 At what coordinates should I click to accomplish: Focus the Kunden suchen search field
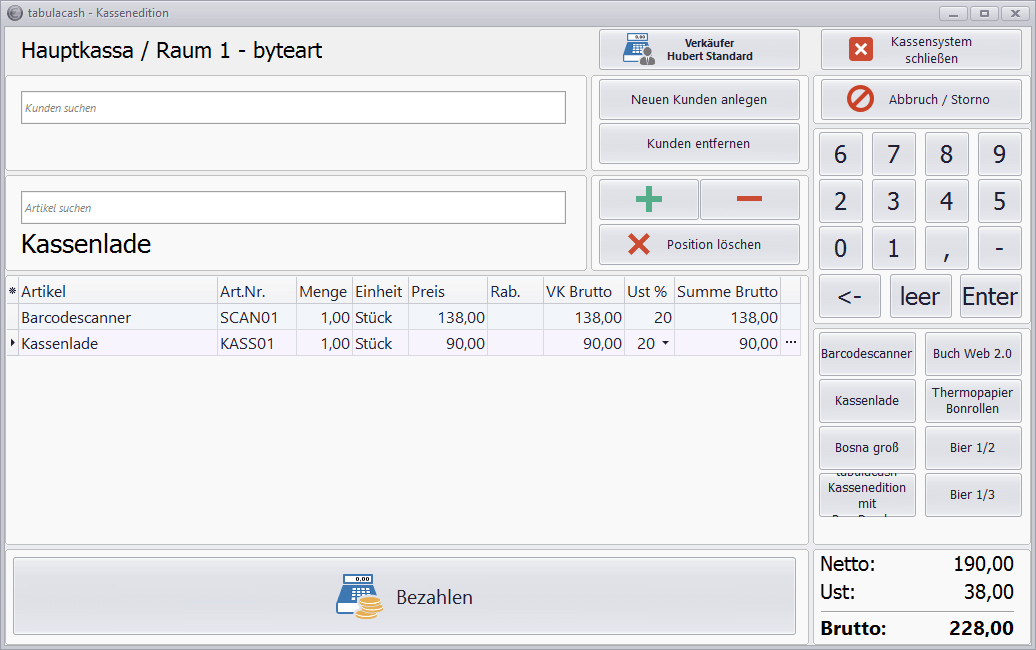(x=293, y=108)
